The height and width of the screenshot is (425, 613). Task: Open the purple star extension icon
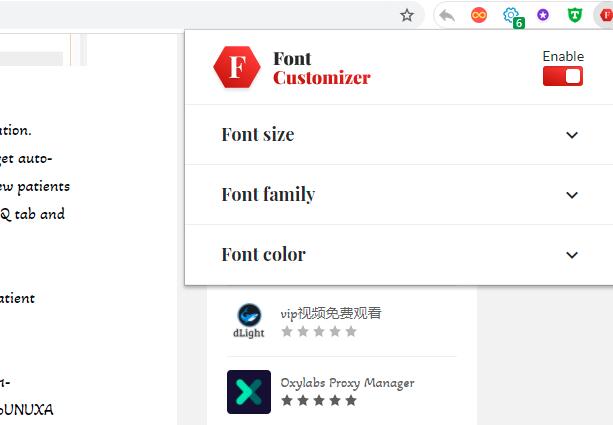(543, 15)
